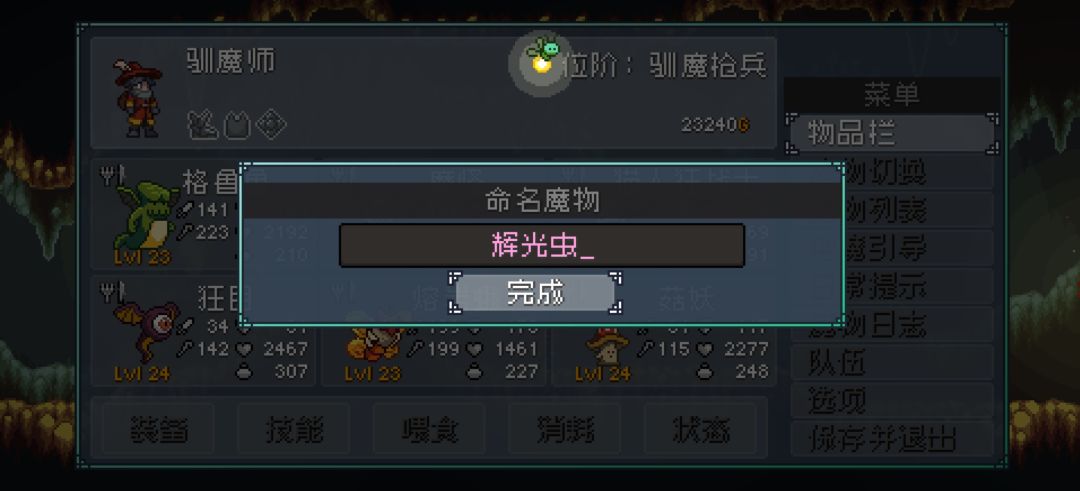Image resolution: width=1080 pixels, height=491 pixels.
Task: Open the 物品栏 inventory menu item
Action: pos(892,133)
